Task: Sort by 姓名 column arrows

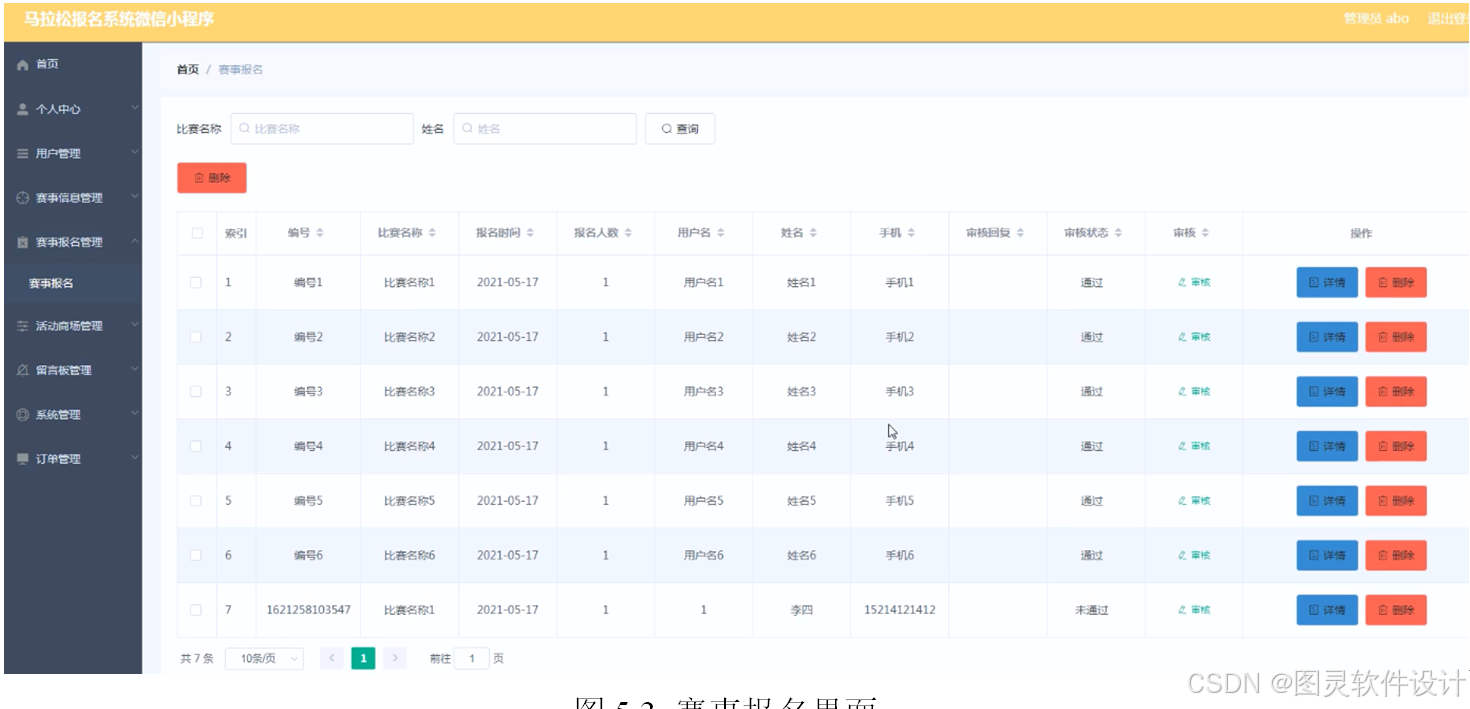Action: (813, 233)
